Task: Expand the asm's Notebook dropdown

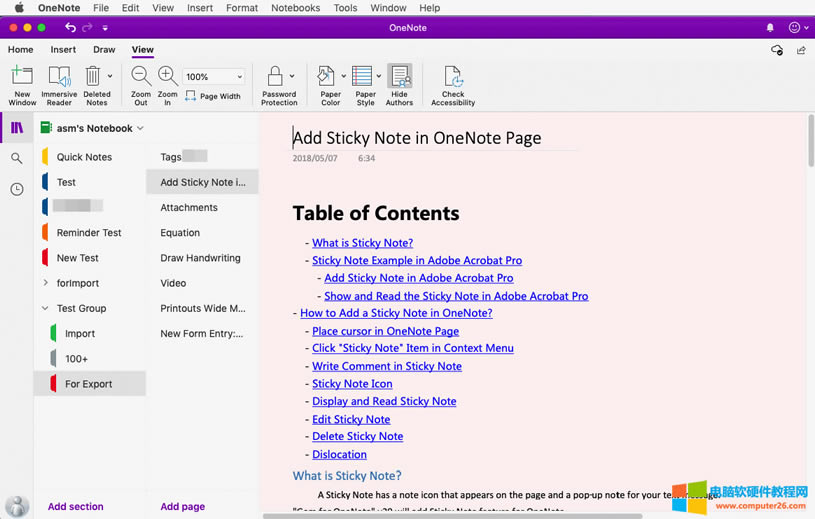Action: pyautogui.click(x=141, y=128)
